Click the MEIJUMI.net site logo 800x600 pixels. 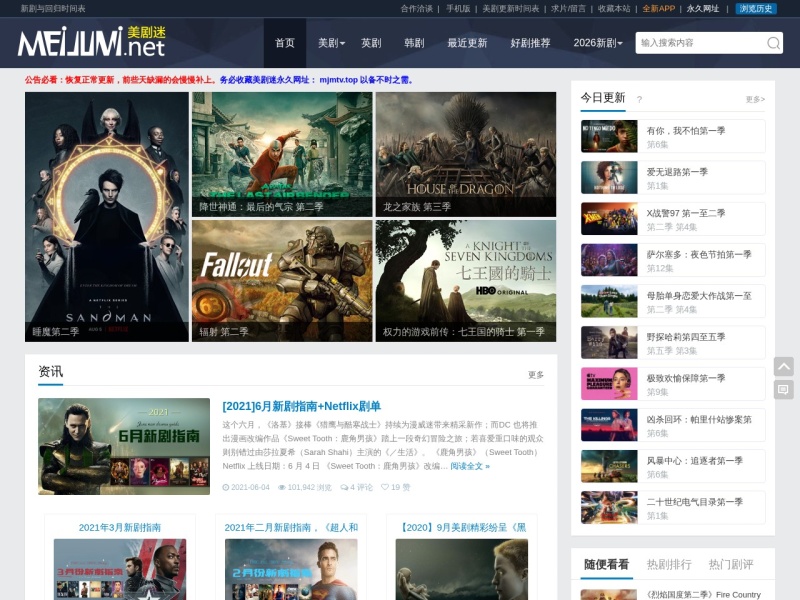pos(92,42)
